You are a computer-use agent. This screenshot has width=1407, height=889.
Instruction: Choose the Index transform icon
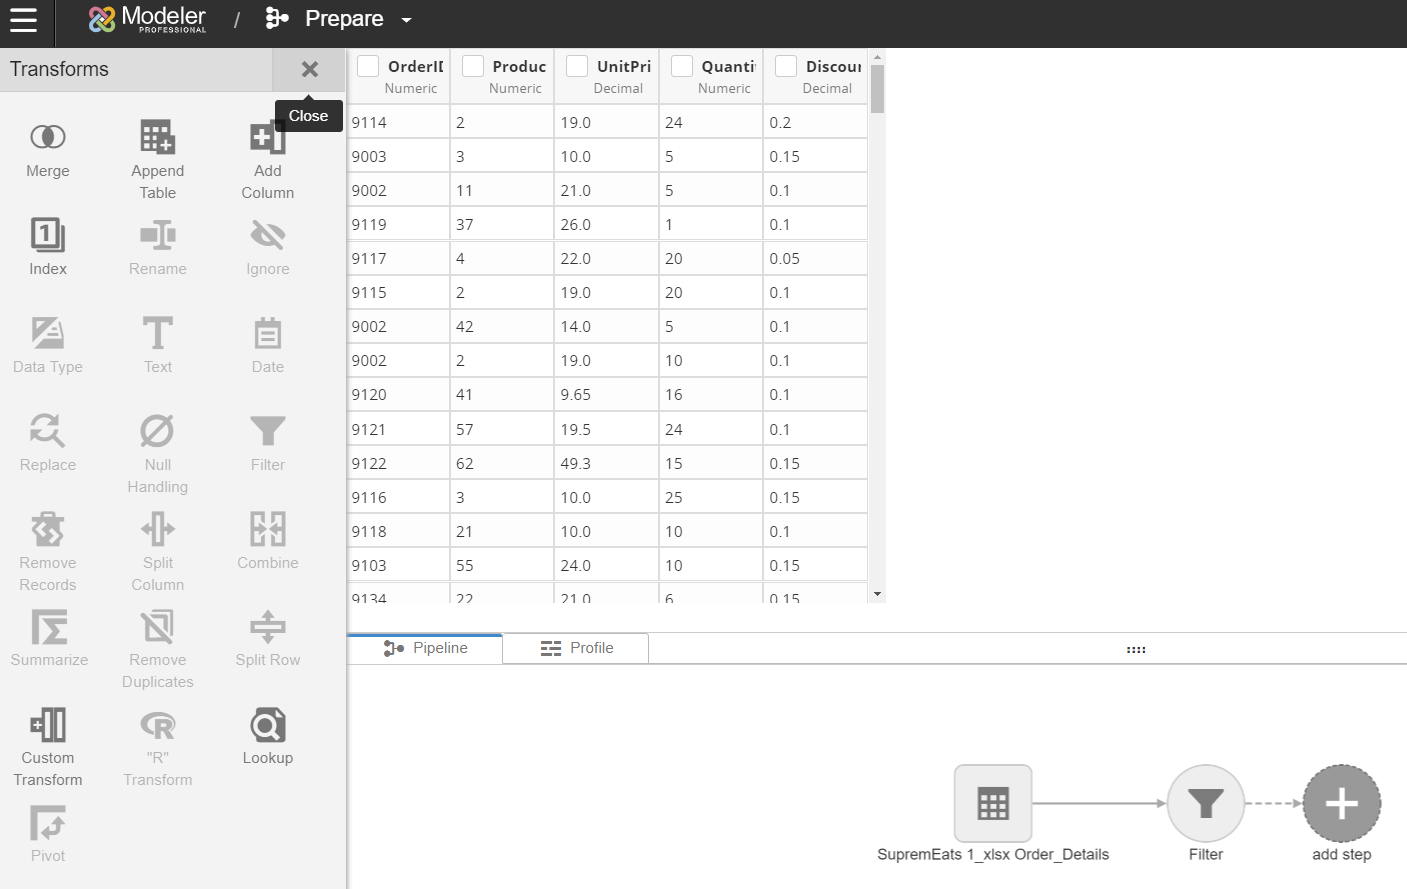(x=47, y=235)
